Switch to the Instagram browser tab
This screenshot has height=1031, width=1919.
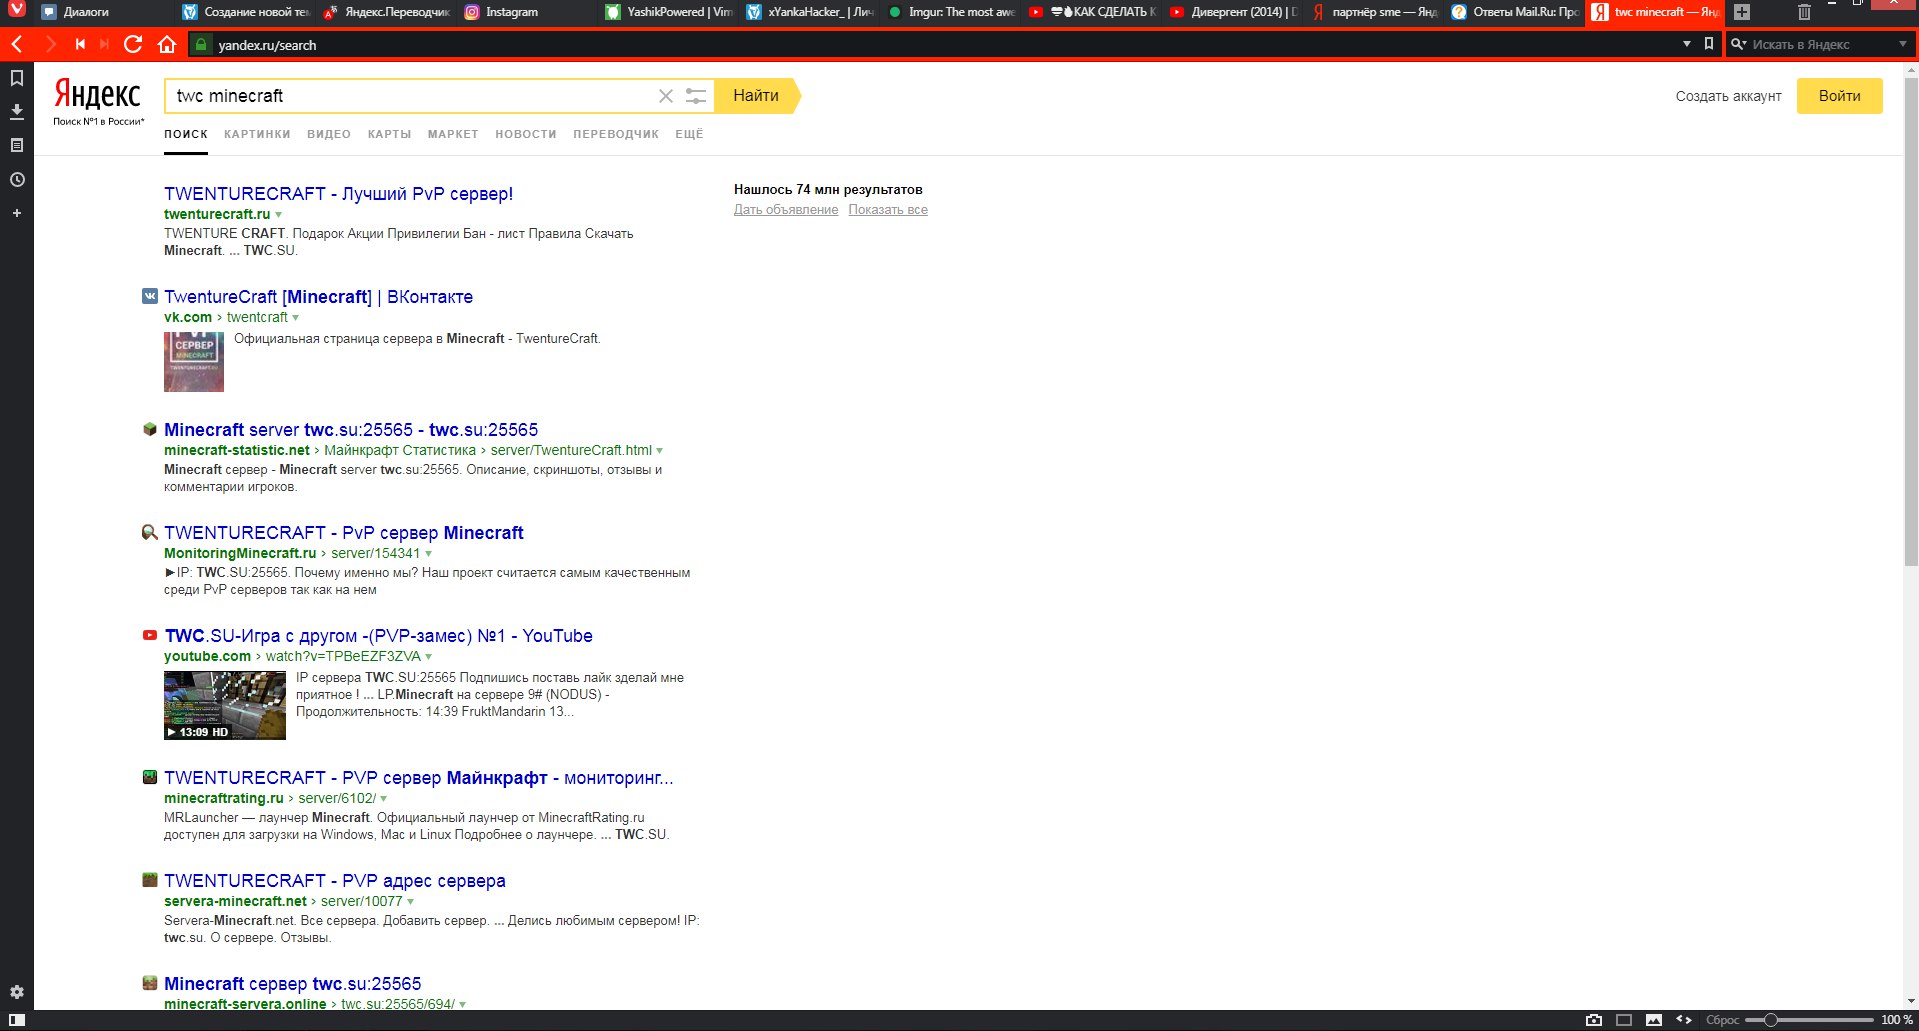coord(510,12)
